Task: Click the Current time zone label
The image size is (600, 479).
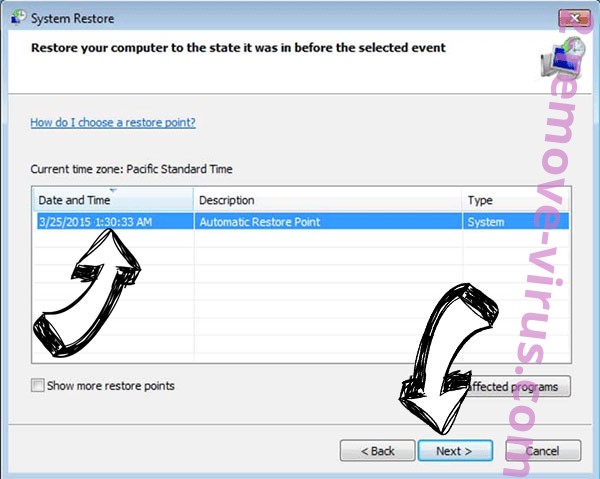Action: click(x=131, y=169)
